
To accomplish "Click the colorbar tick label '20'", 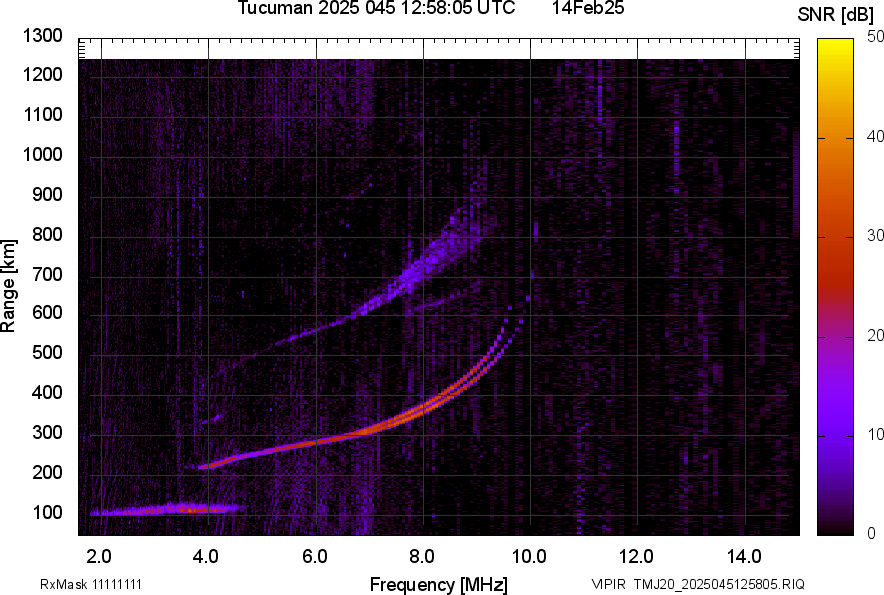I will click(876, 336).
